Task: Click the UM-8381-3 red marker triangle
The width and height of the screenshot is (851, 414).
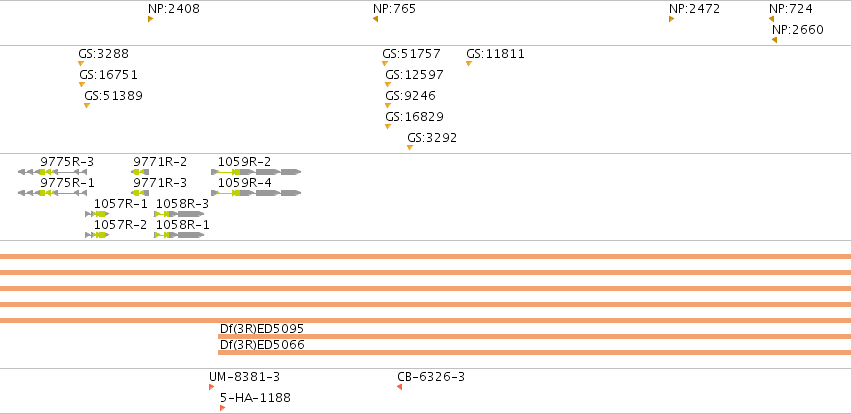Action: [212, 387]
